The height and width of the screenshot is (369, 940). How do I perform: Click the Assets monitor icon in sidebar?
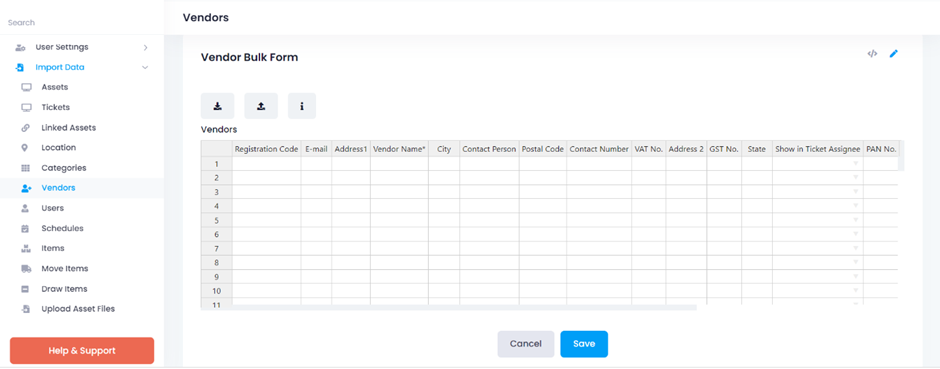click(26, 87)
